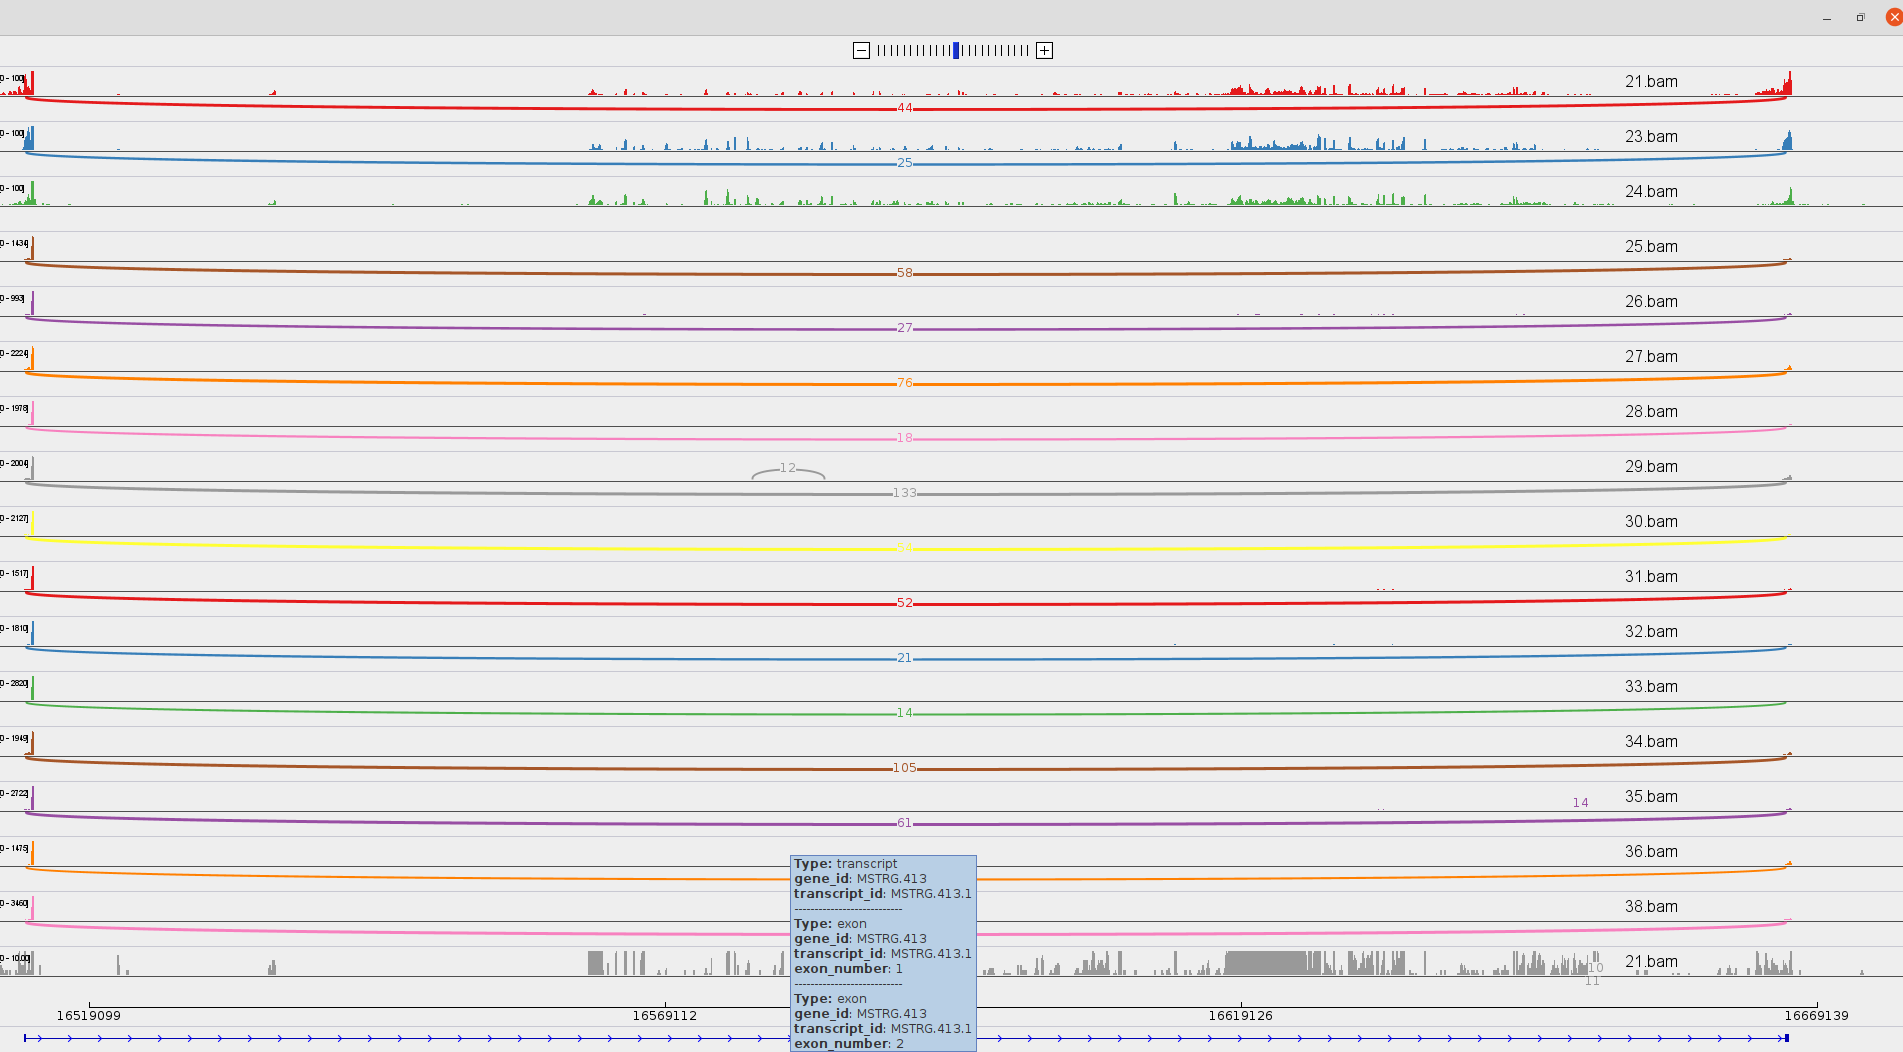1903x1052 pixels.
Task: Zoom in using the plus icon
Action: (1044, 50)
